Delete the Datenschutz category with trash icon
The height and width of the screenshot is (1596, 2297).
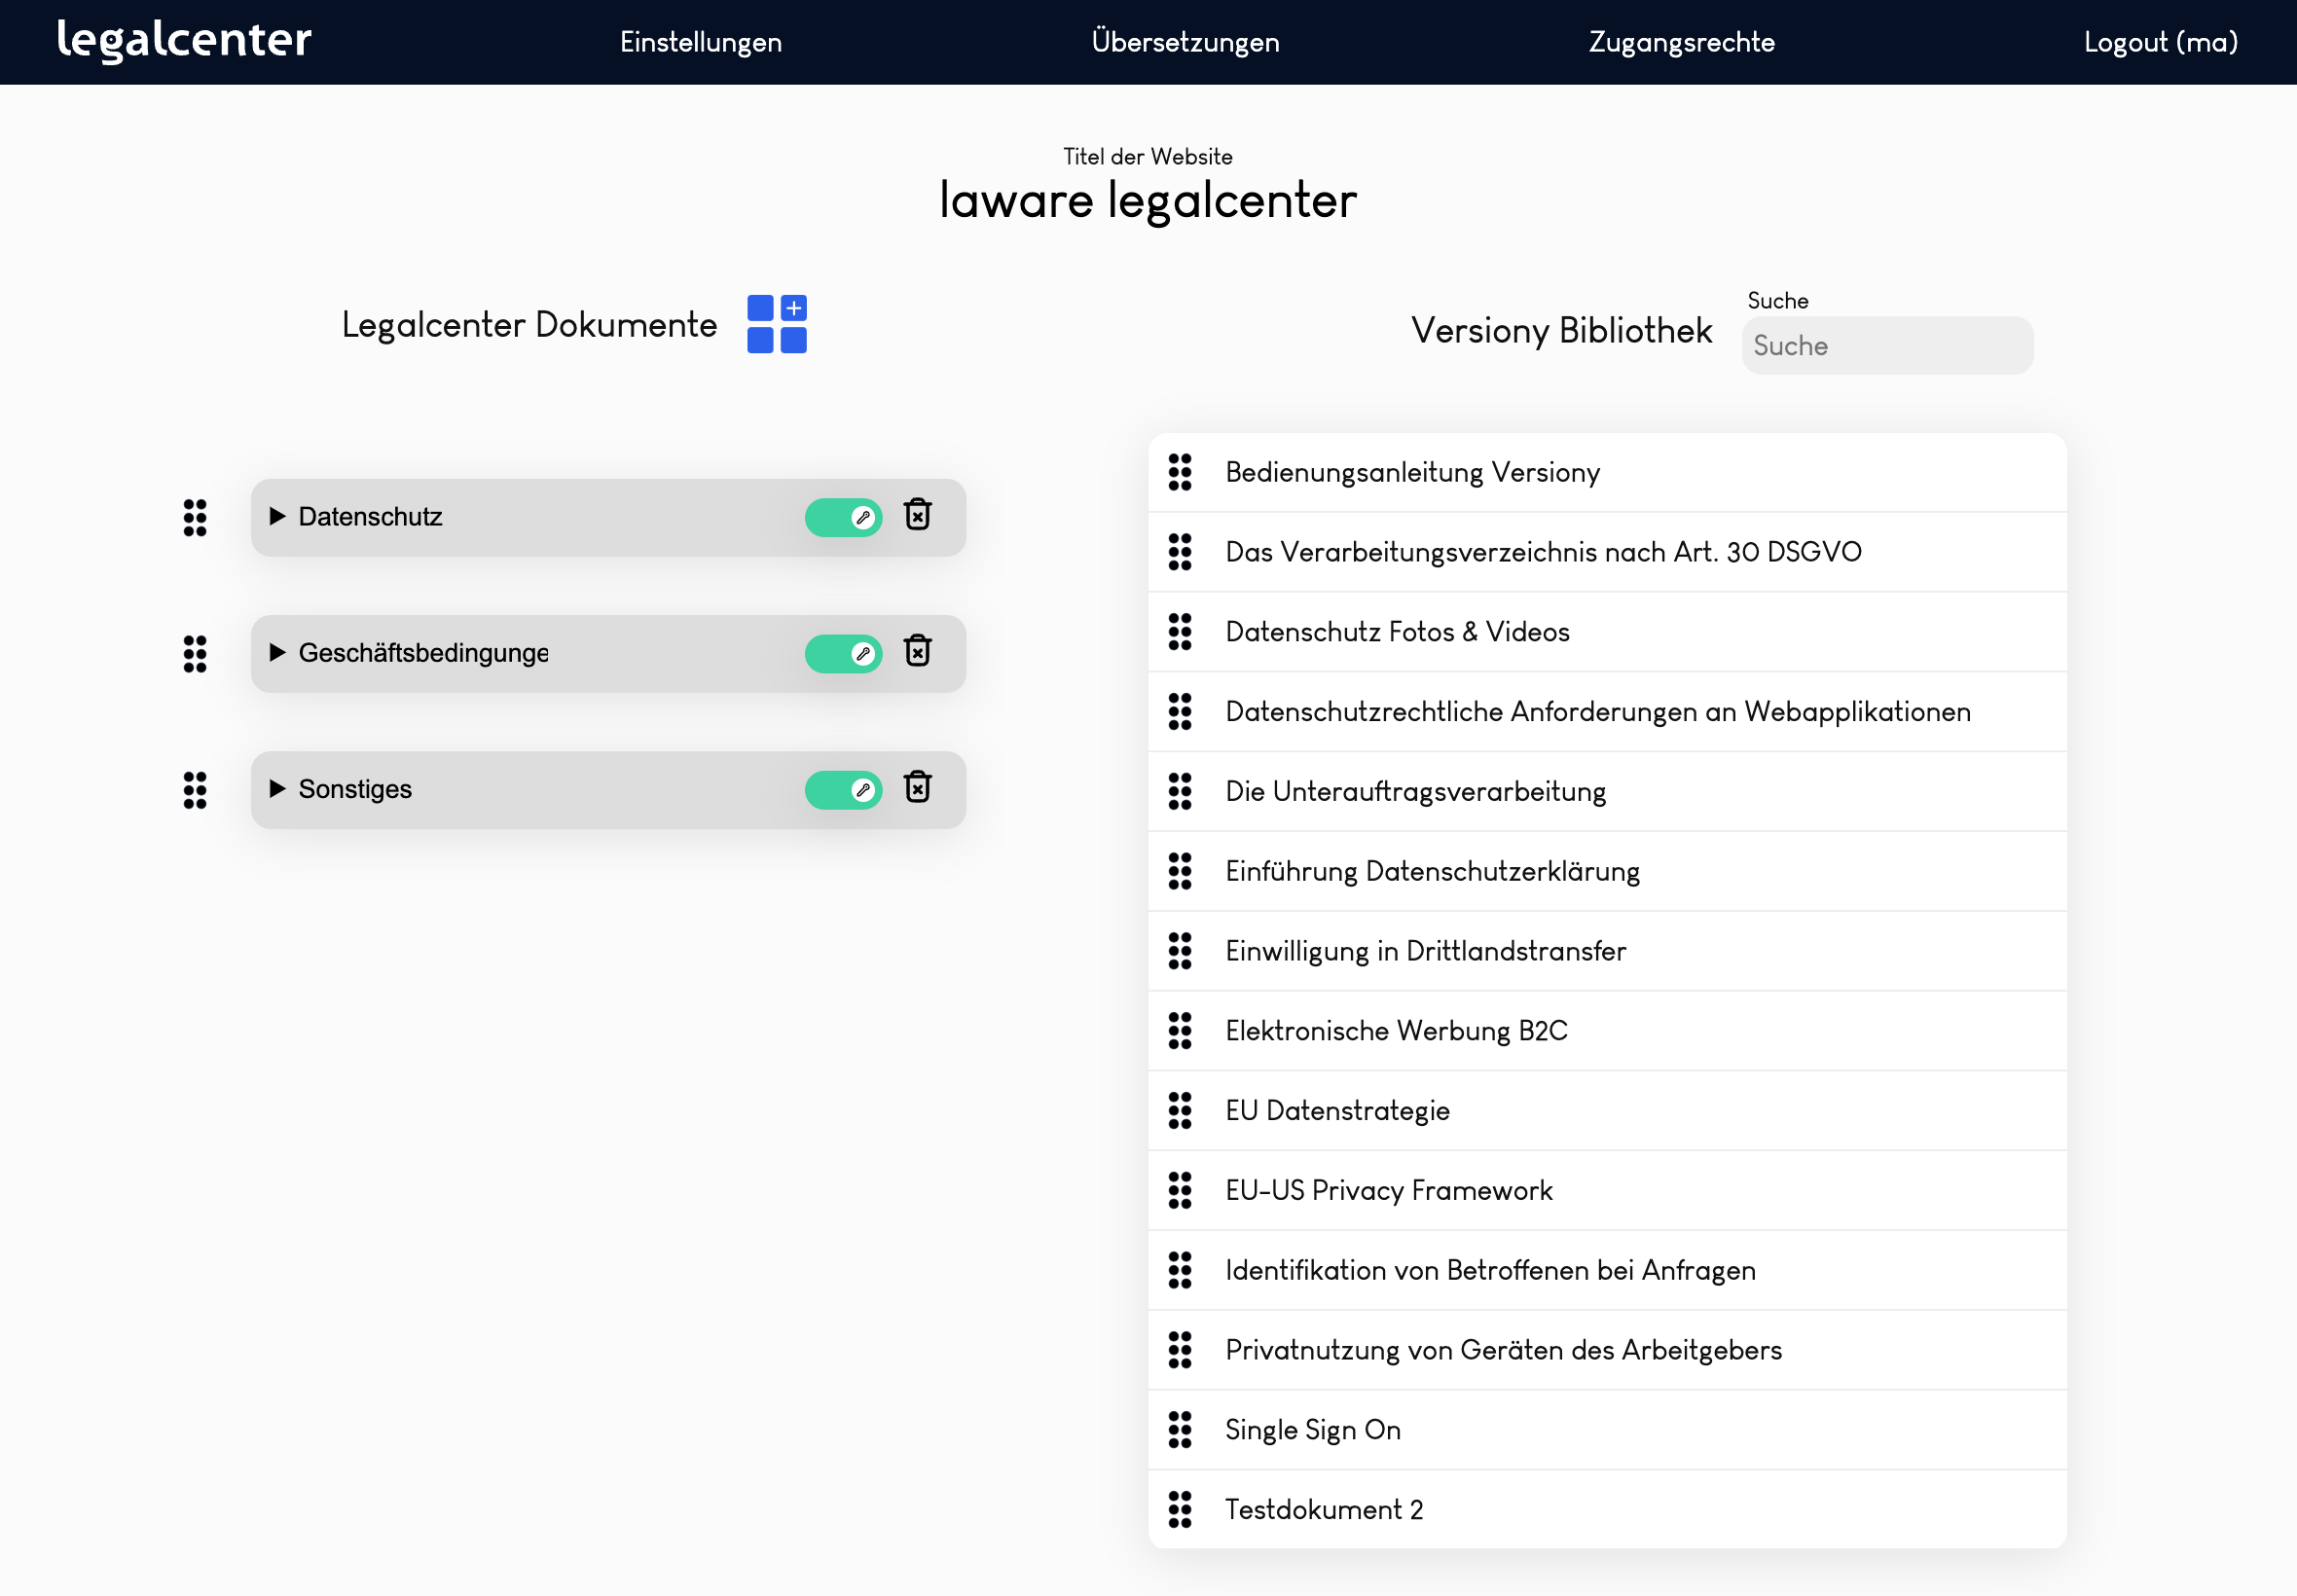(917, 515)
